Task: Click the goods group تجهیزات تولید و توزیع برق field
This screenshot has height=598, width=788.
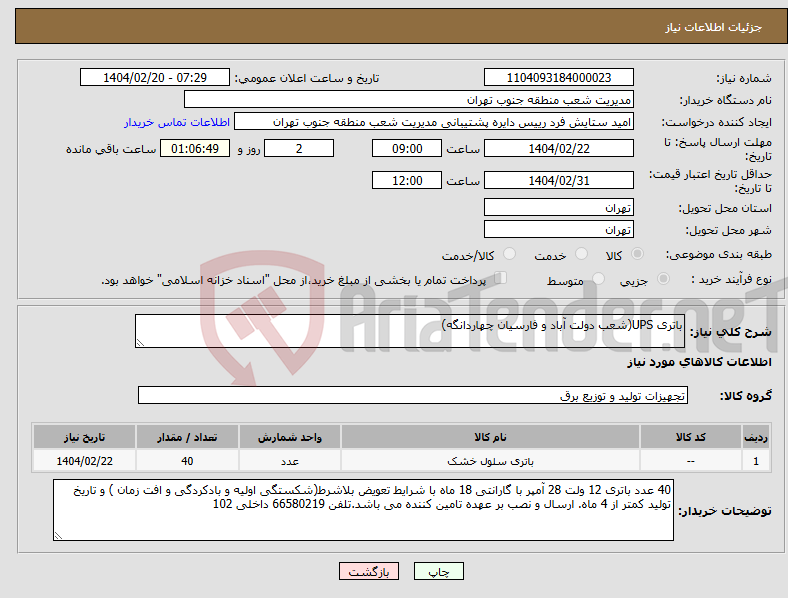Action: coord(413,395)
